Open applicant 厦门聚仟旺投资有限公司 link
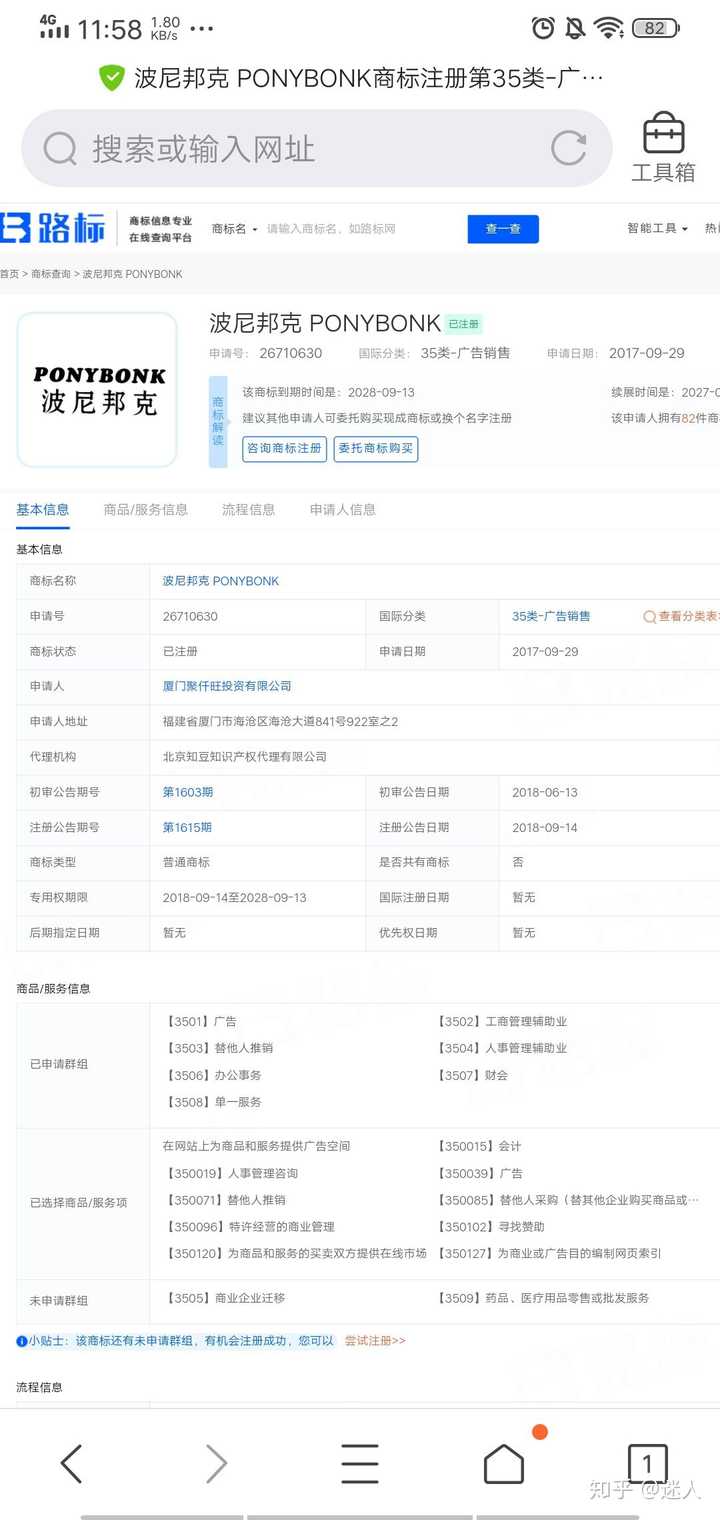The height and width of the screenshot is (1520, 720). pyautogui.click(x=227, y=686)
